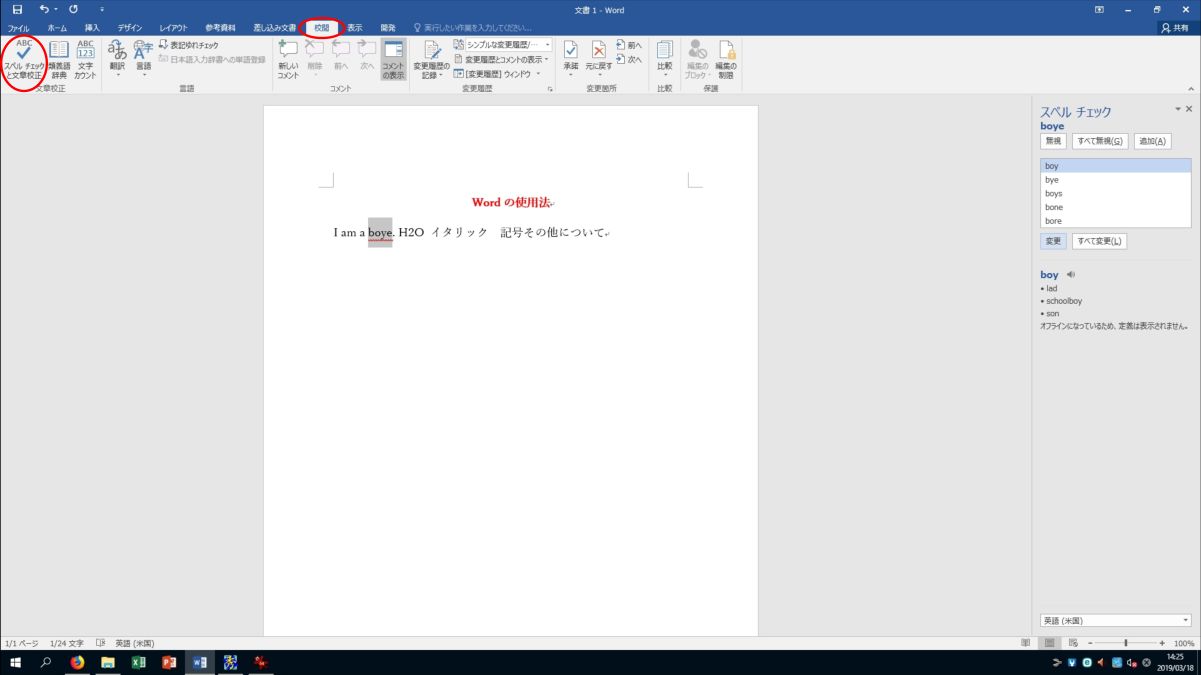Insert 新しいコメント

pyautogui.click(x=288, y=60)
